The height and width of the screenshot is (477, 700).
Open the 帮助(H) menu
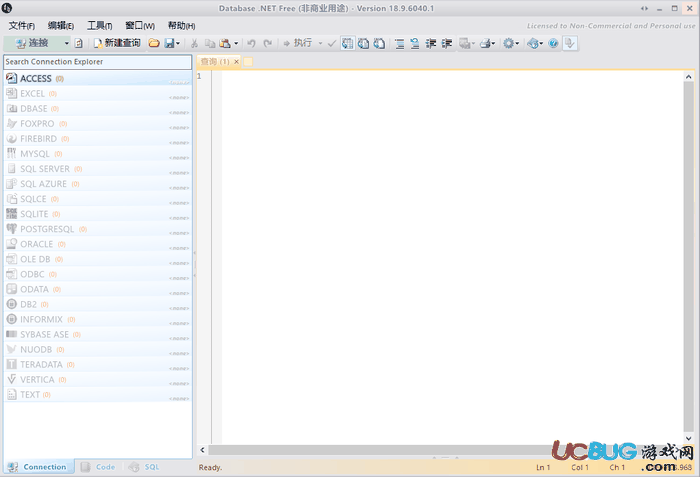pyautogui.click(x=182, y=25)
